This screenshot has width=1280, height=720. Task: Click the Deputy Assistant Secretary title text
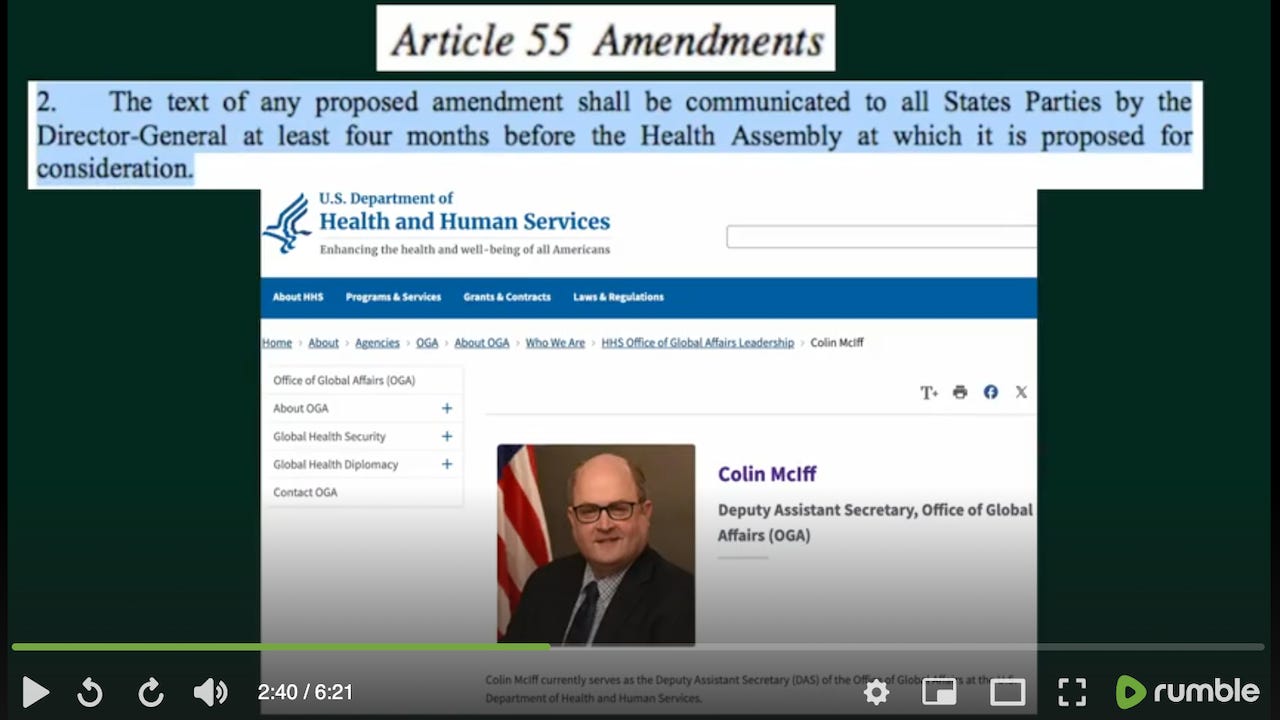[875, 522]
